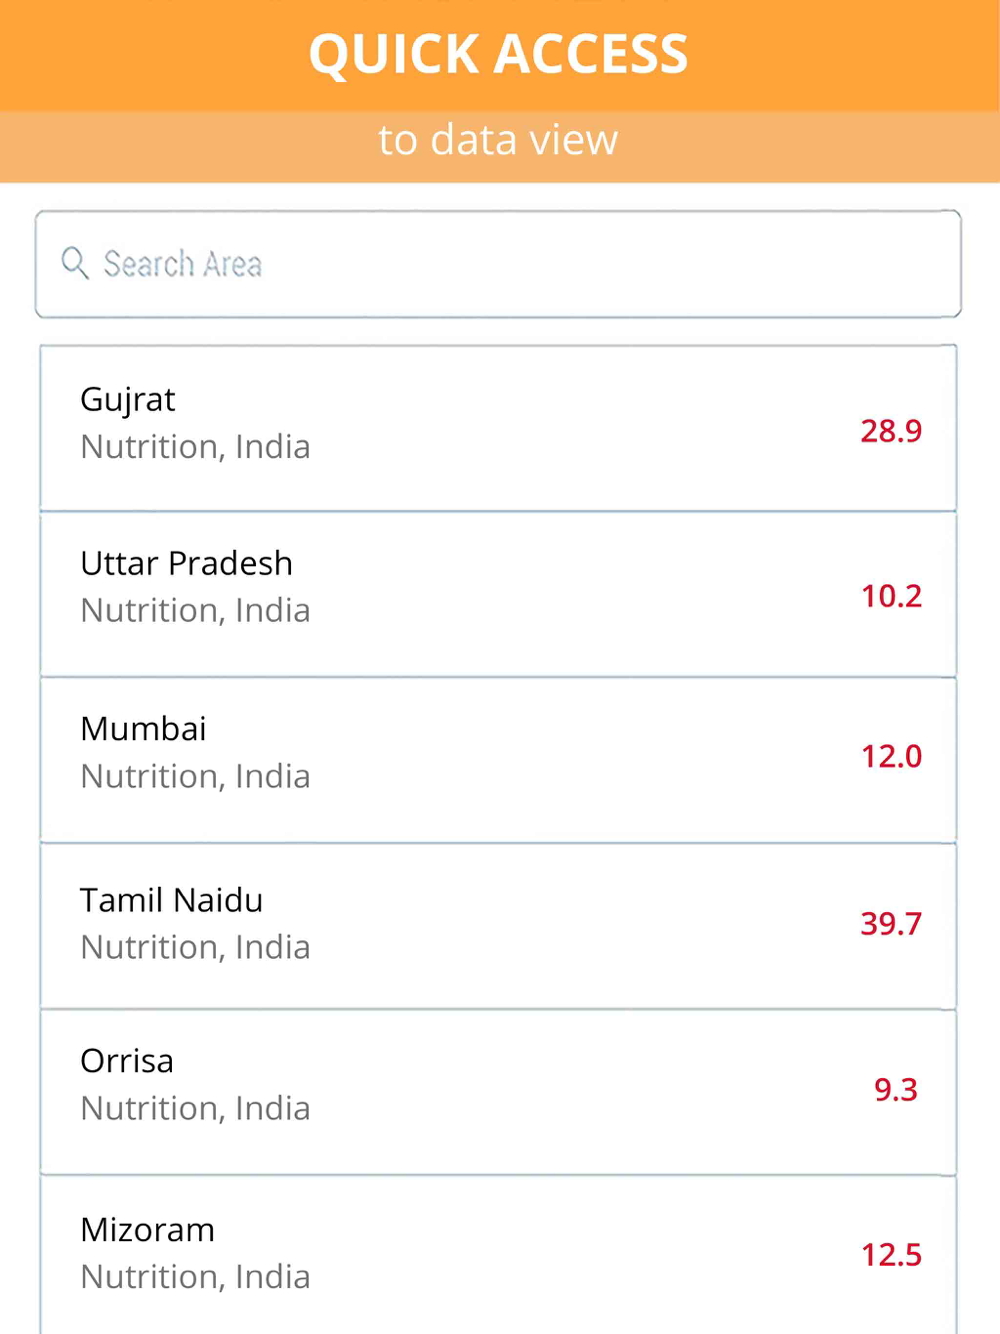Select the Tamil Naidu list row
This screenshot has width=1000, height=1334.
pyautogui.click(x=498, y=926)
